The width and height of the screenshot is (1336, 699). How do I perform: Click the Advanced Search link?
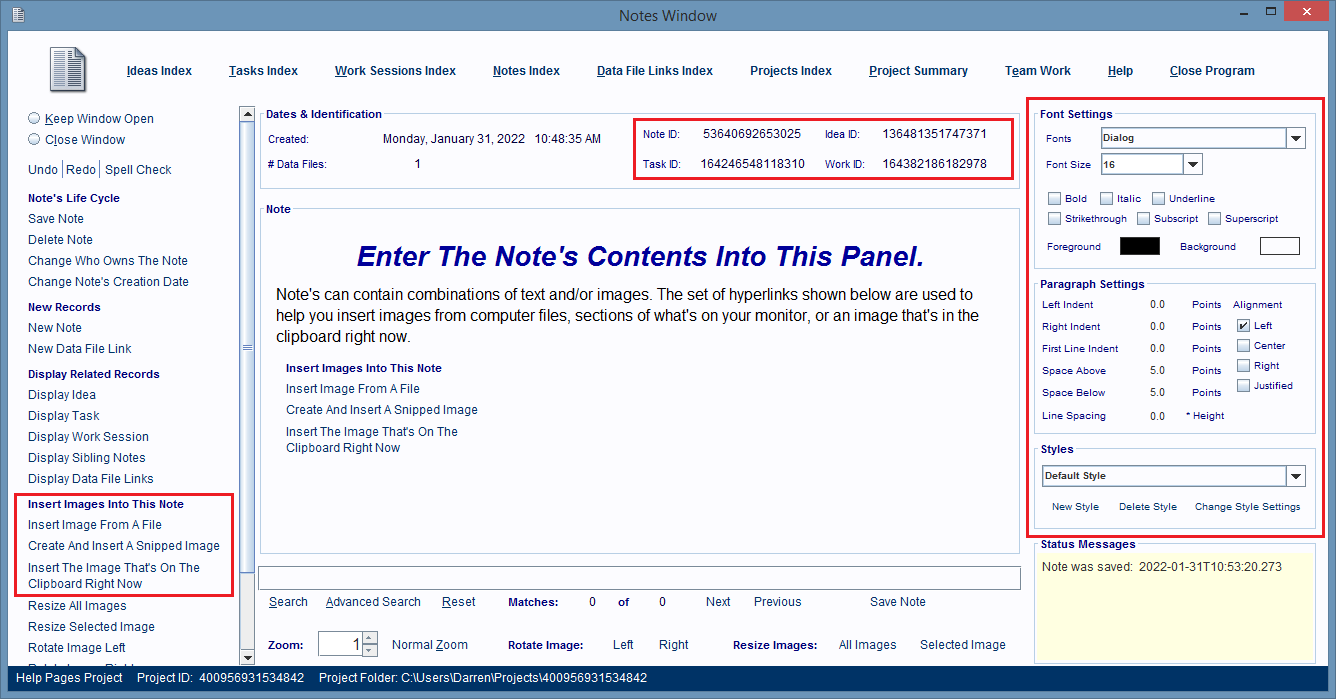click(x=373, y=602)
